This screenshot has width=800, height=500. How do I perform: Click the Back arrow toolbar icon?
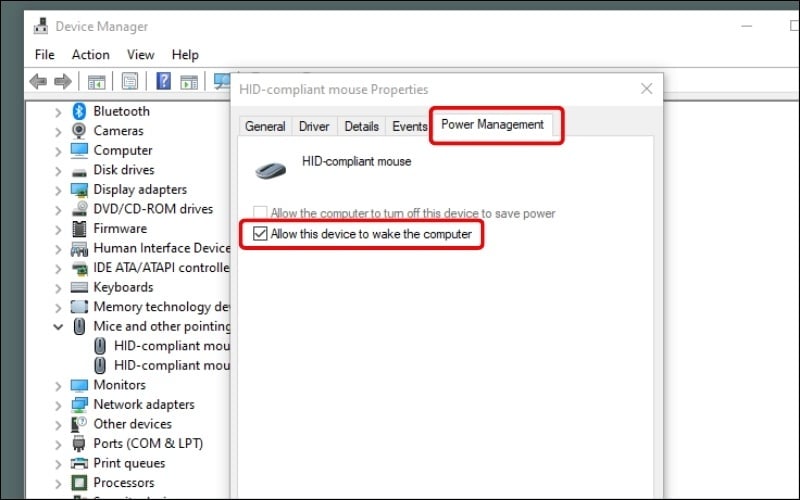coord(38,81)
